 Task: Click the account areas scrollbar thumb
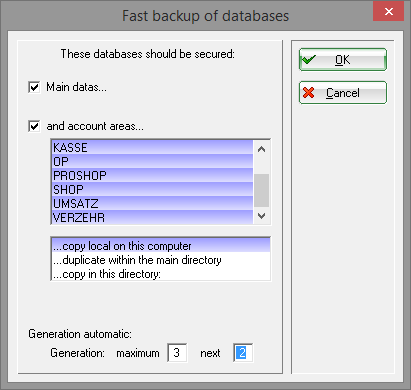(262, 190)
